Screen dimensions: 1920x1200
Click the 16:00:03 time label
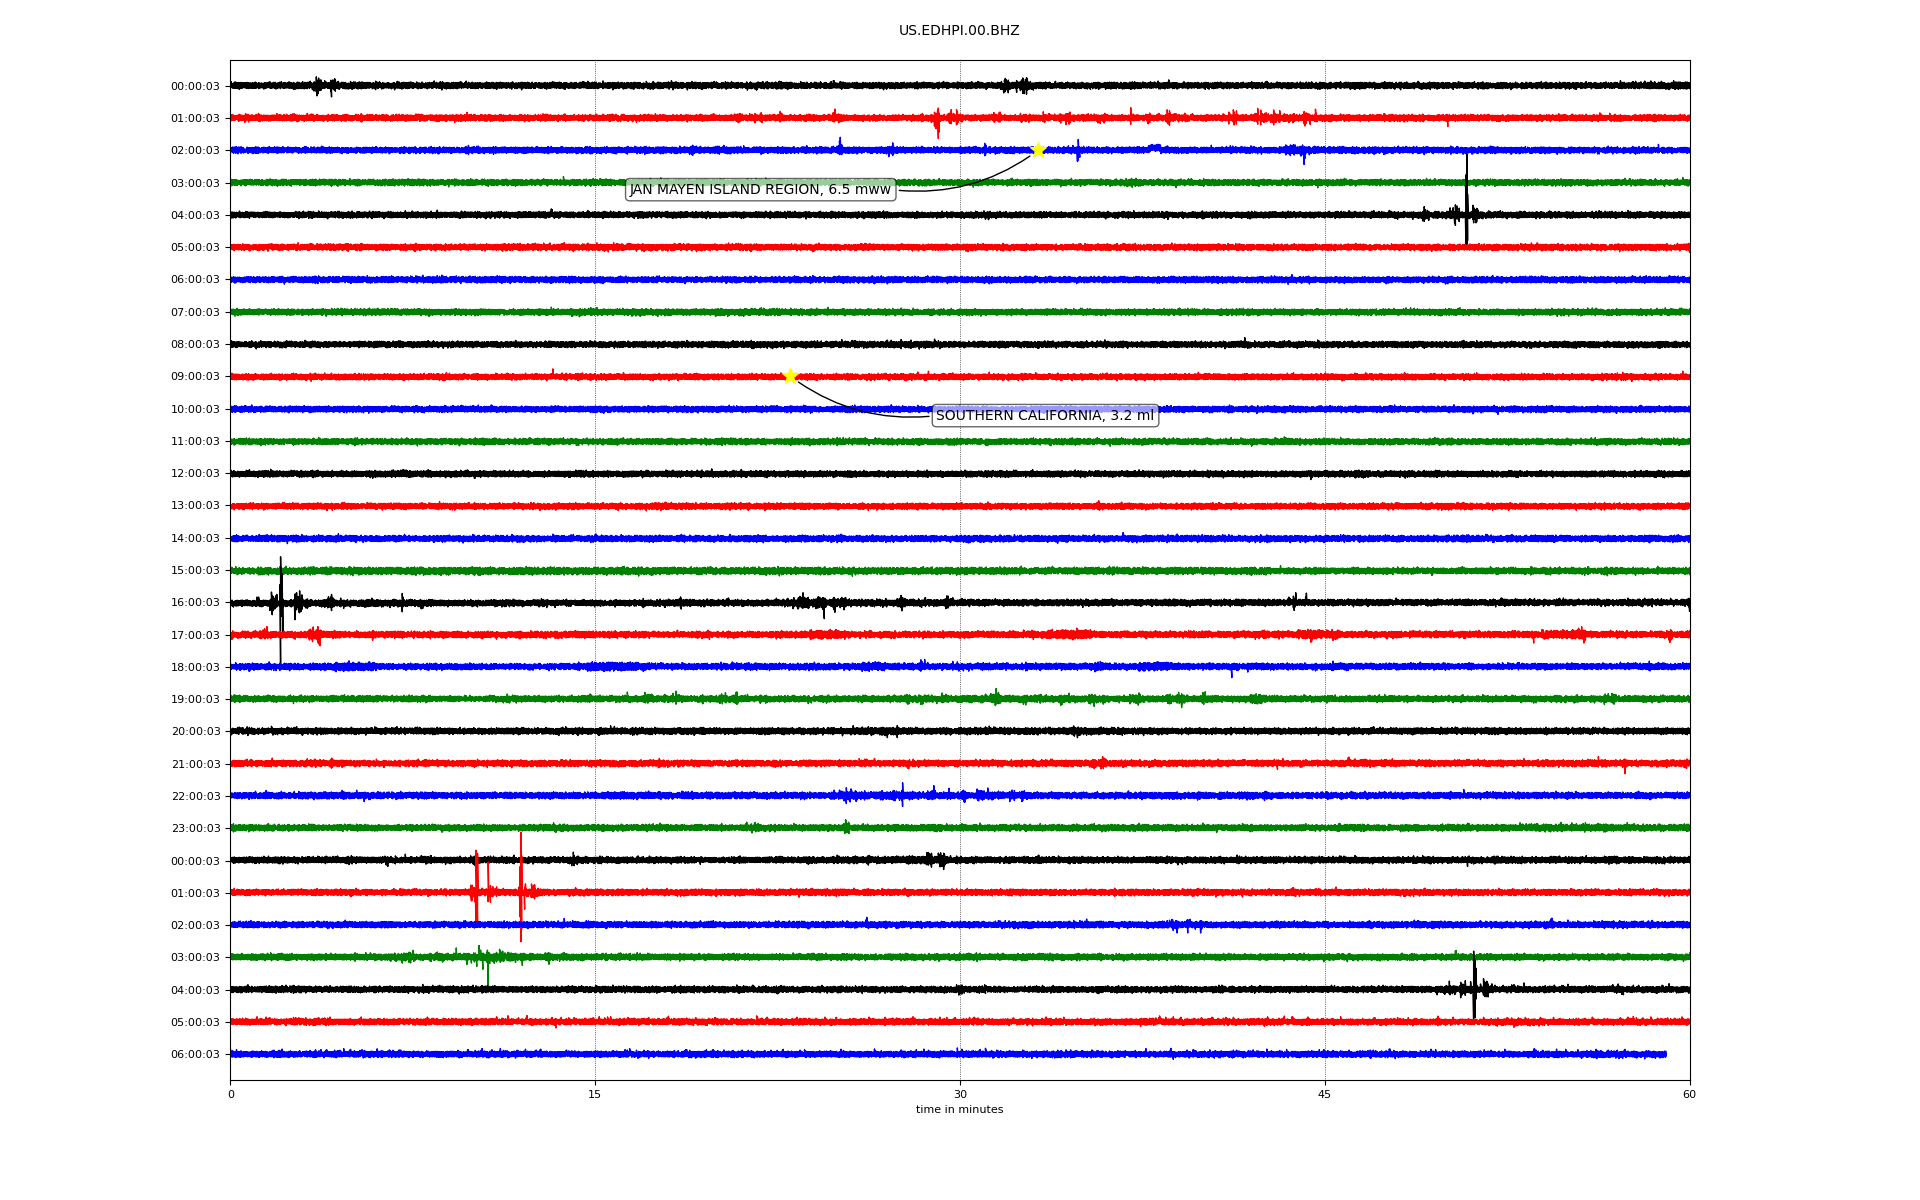pos(195,602)
